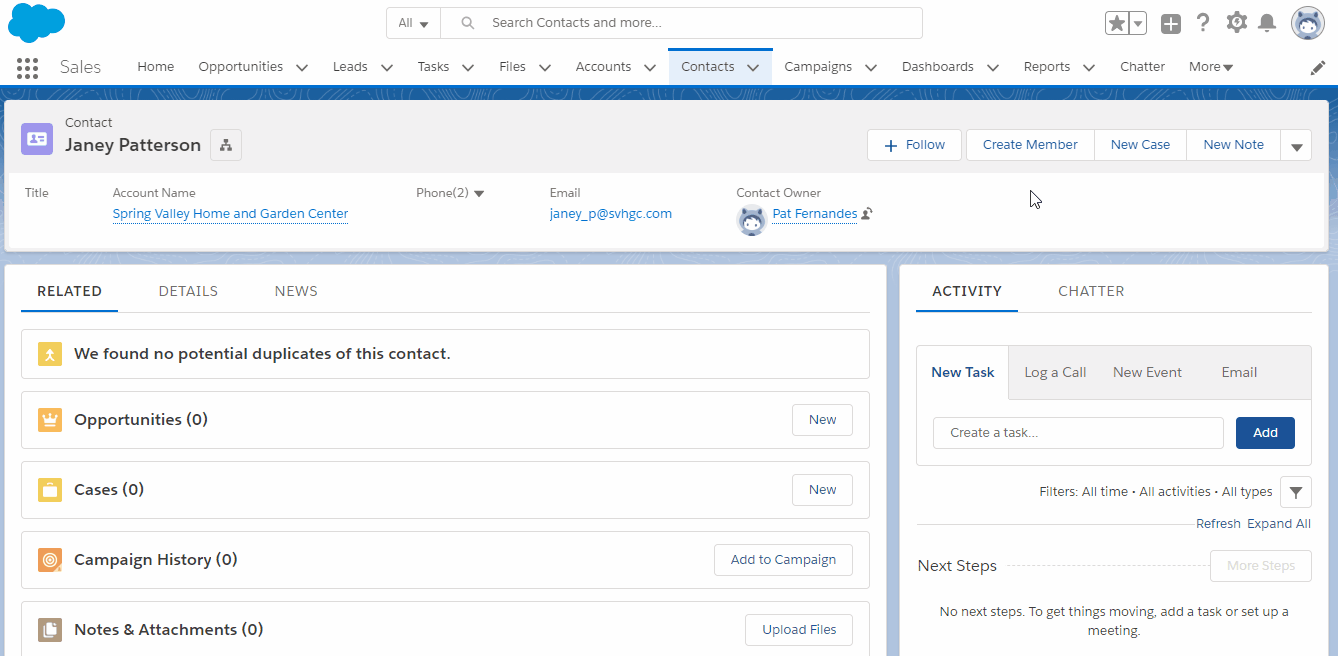
Task: Click the Campaign History target icon
Action: [50, 560]
